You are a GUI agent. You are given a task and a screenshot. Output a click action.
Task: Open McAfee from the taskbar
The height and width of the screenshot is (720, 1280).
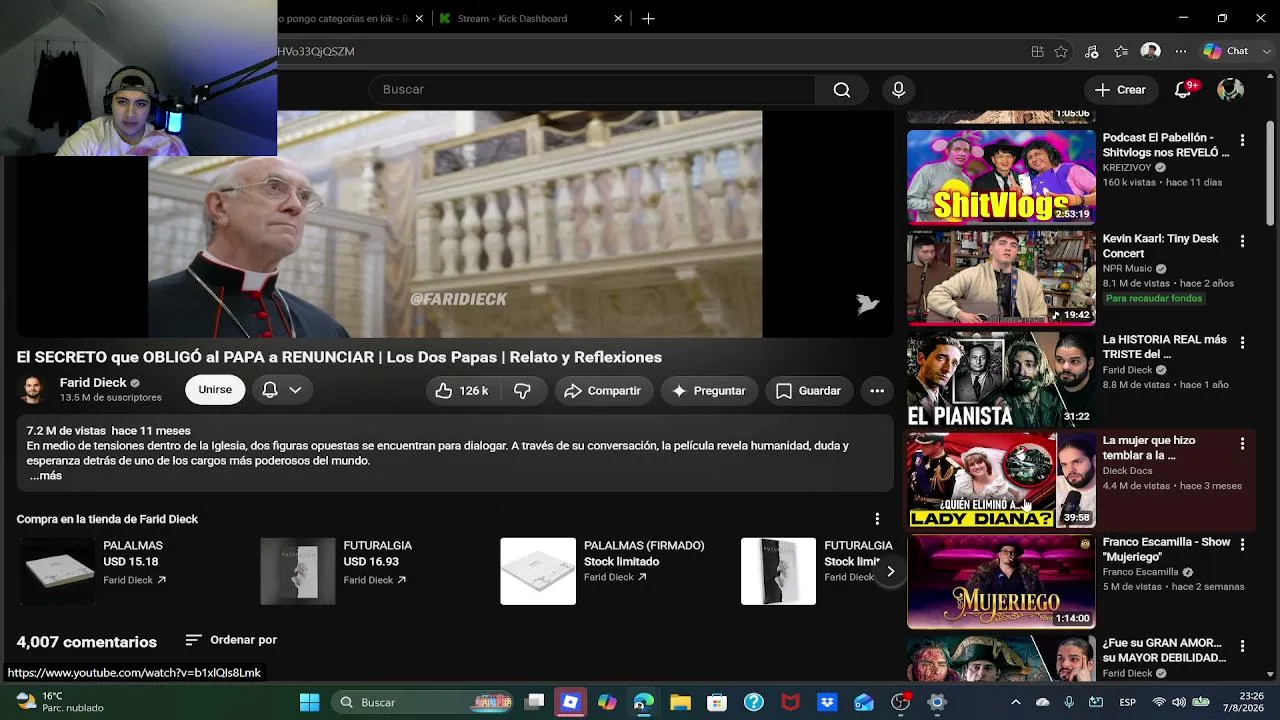790,702
